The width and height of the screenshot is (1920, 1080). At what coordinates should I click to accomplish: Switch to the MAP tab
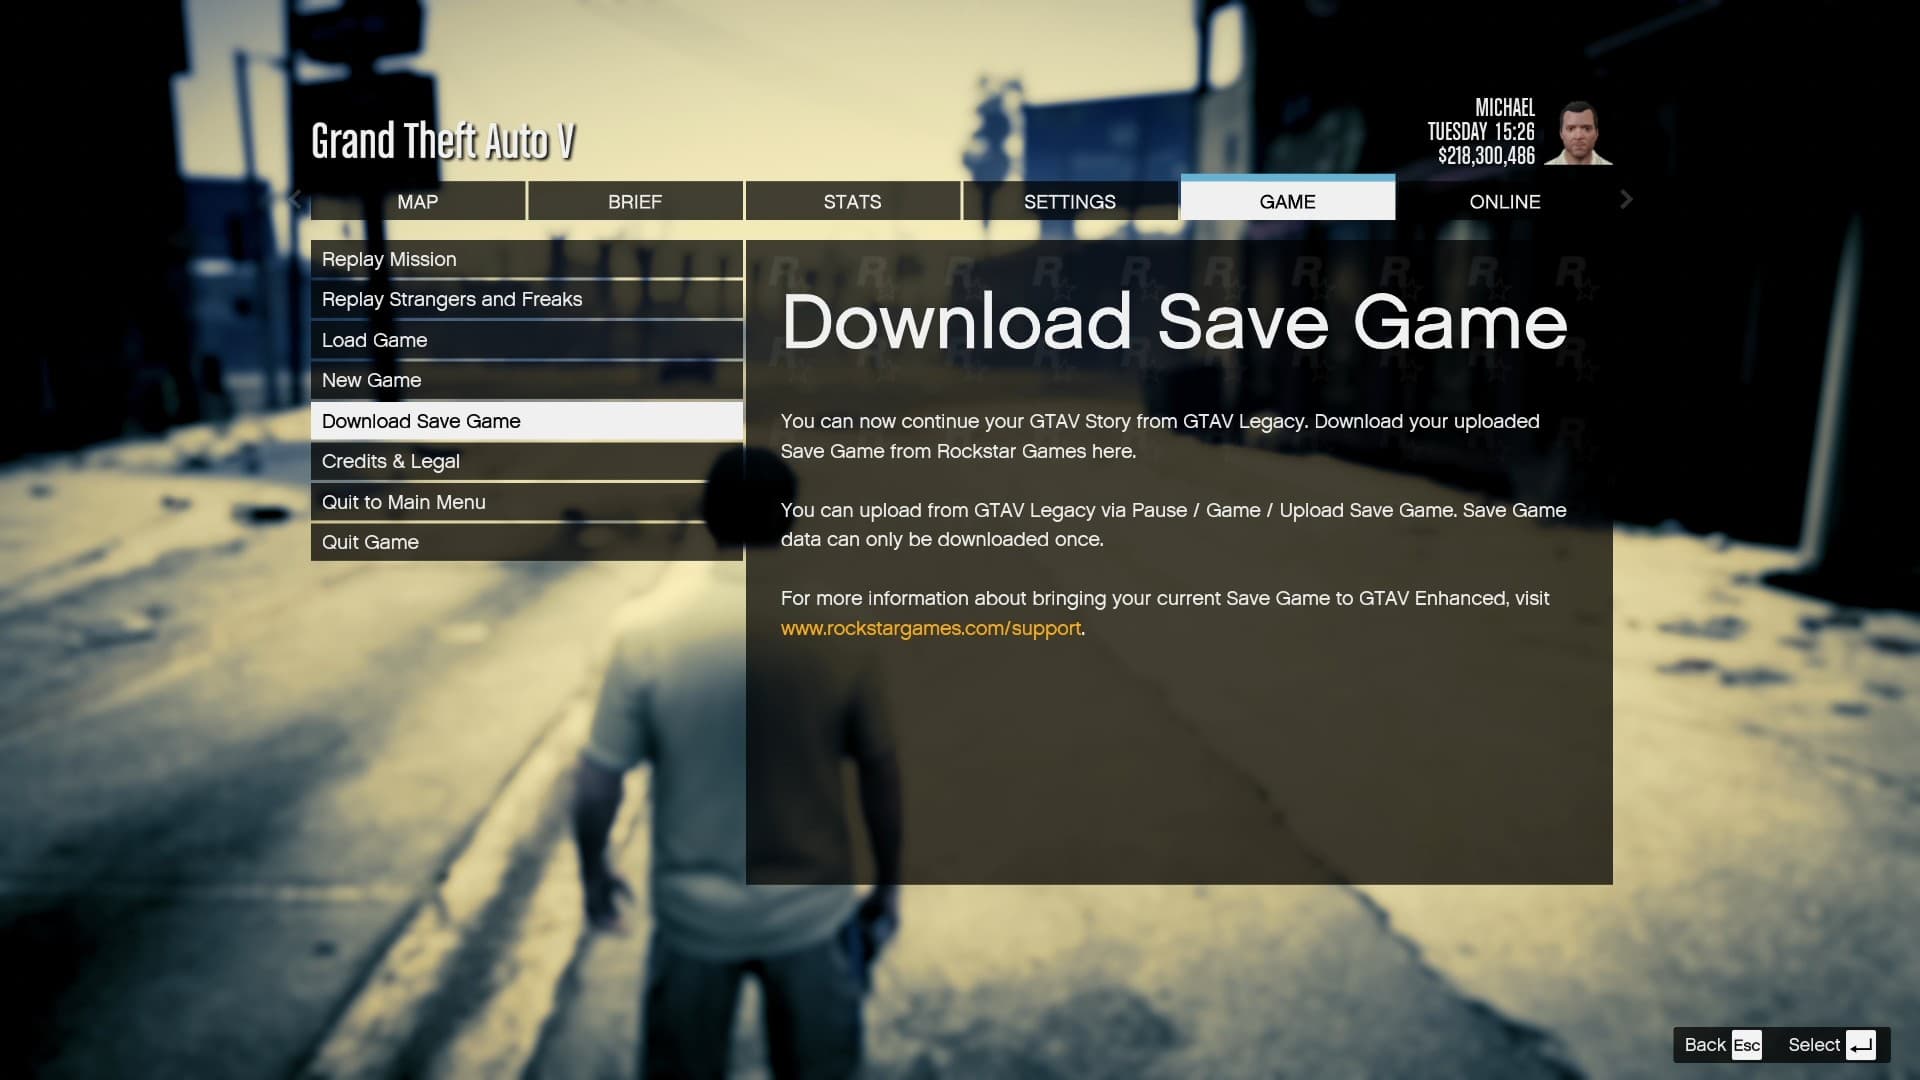pos(417,201)
